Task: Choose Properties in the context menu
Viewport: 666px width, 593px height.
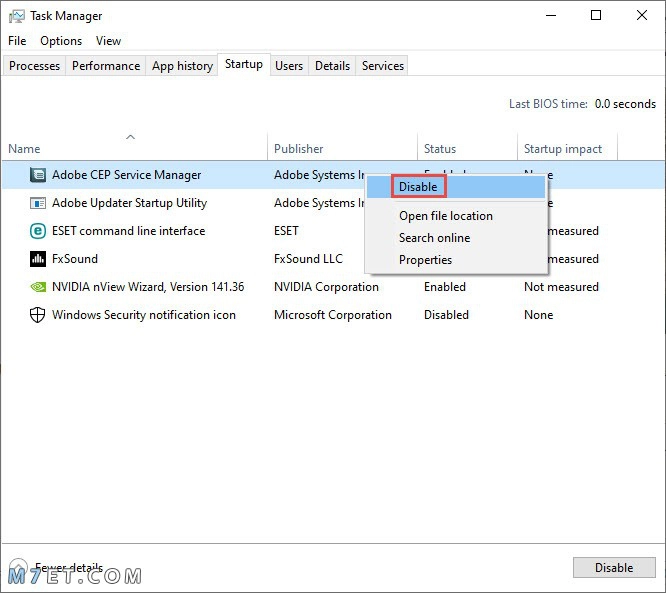Action: tap(456, 260)
